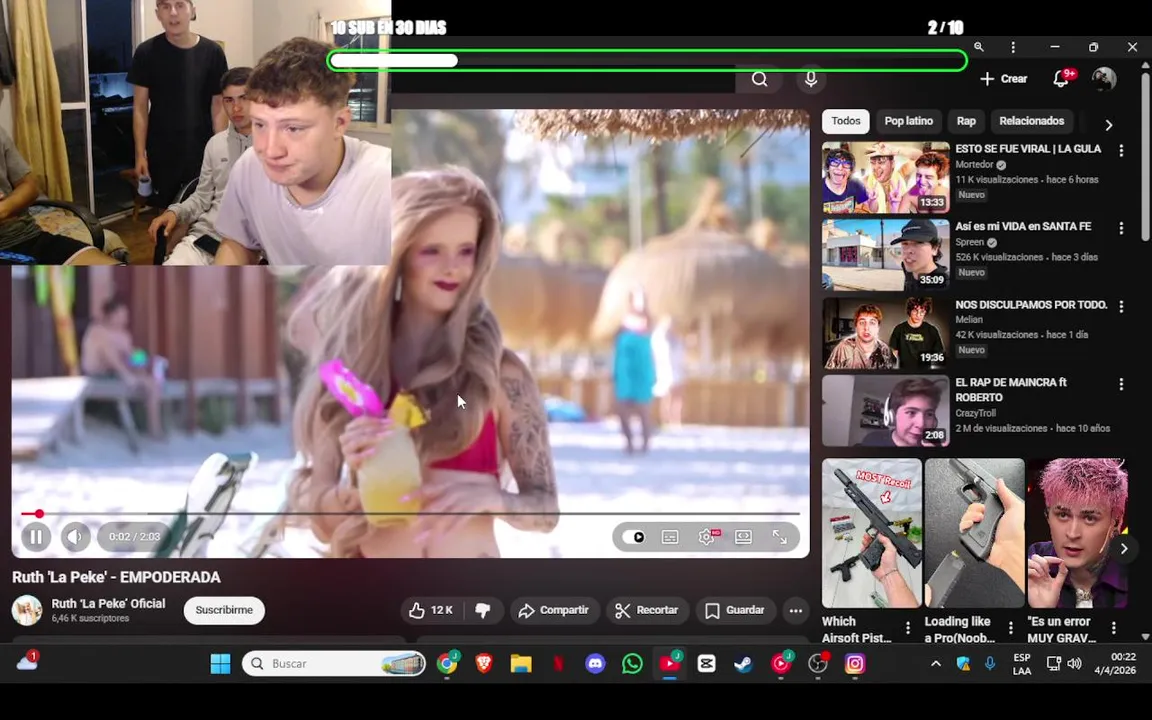Screen dimensions: 1152x720
Task: Open Netflix from the taskbar
Action: pyautogui.click(x=558, y=664)
